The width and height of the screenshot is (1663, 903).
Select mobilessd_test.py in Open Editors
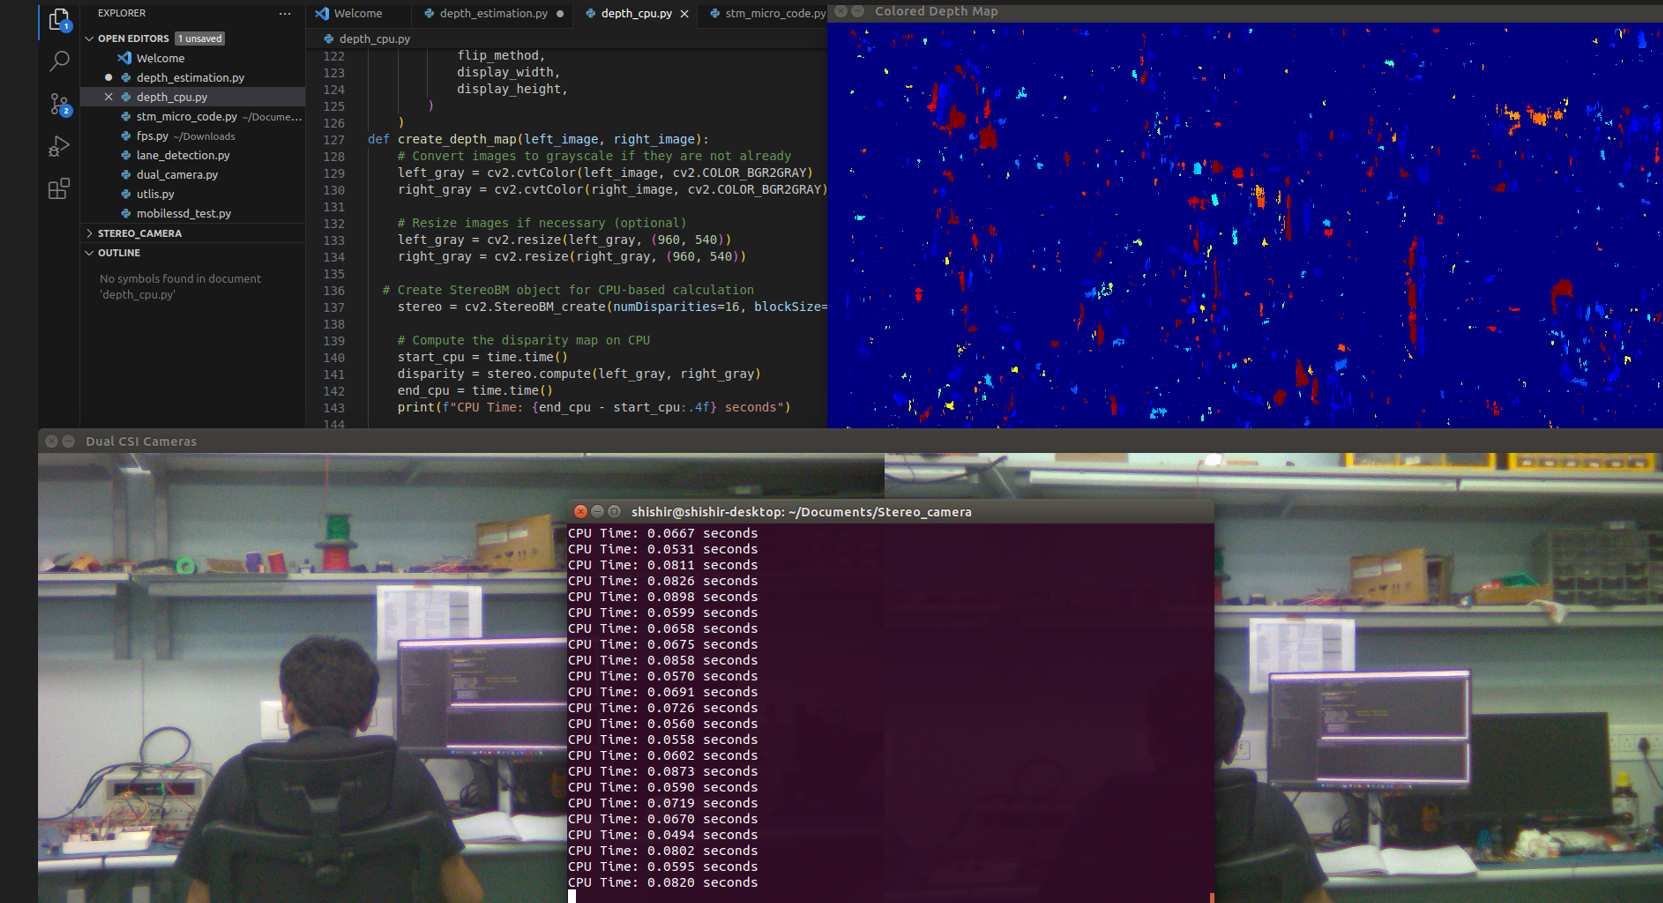183,214
